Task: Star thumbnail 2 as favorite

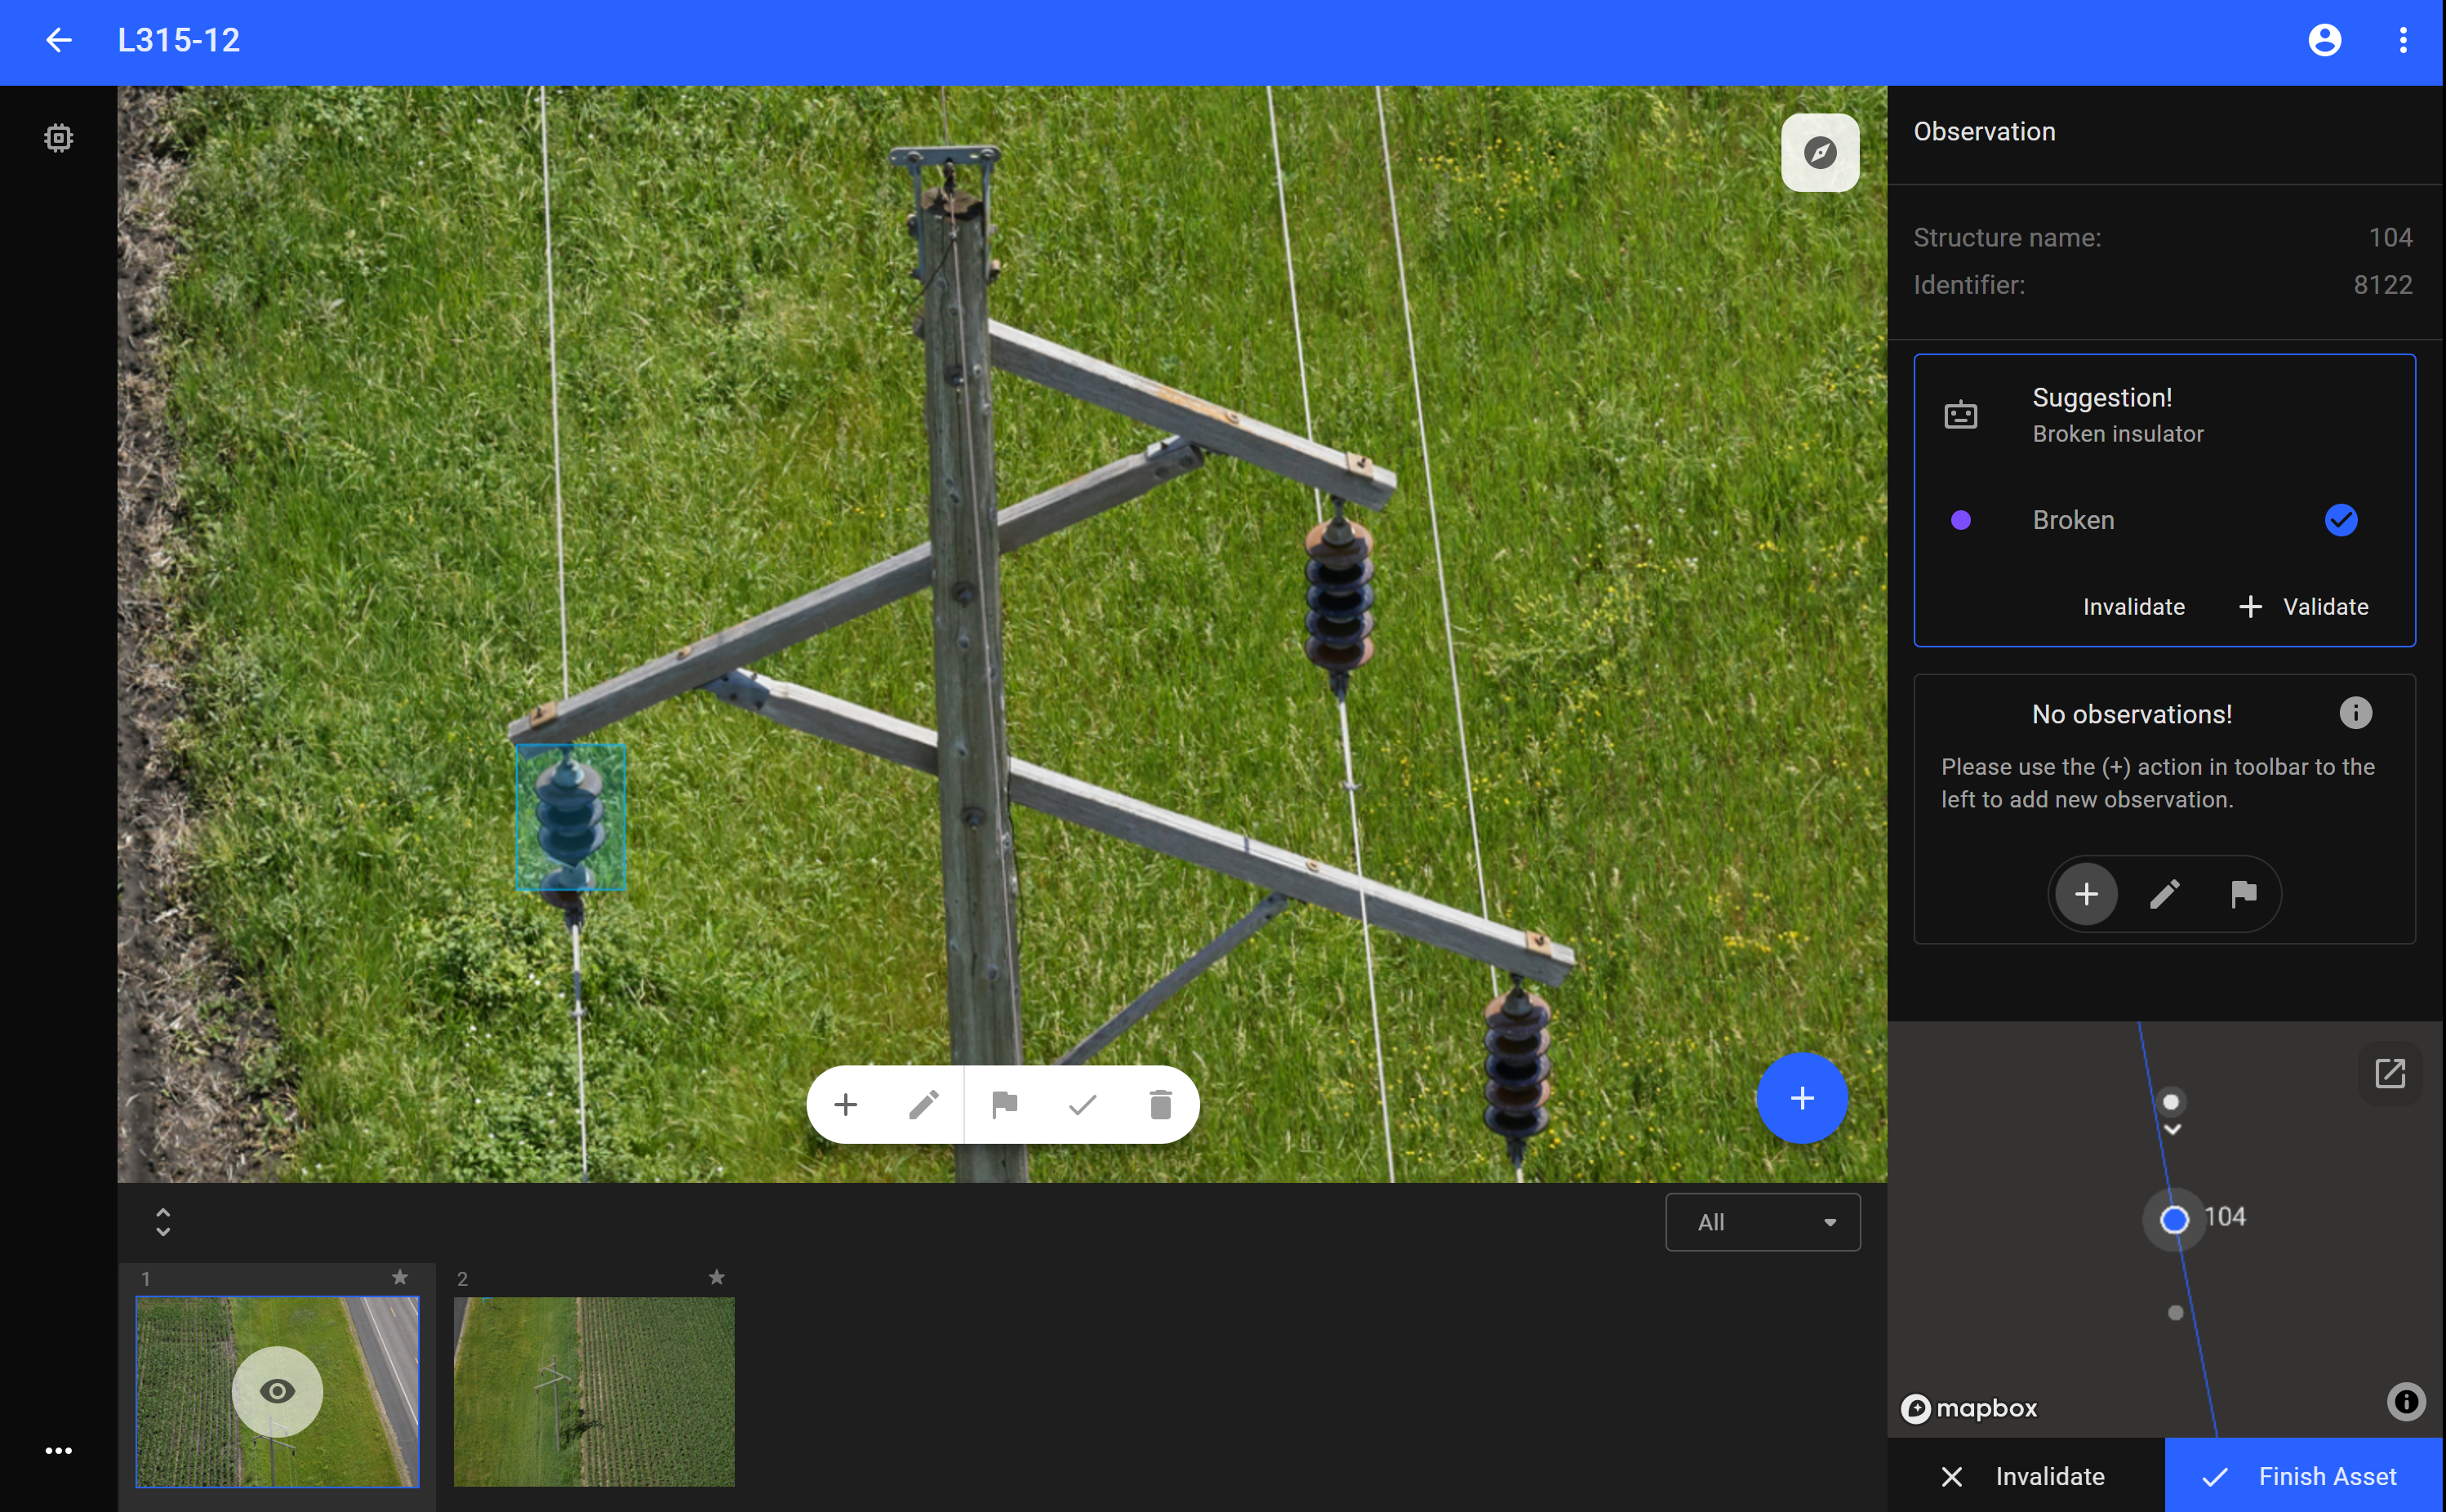Action: tap(717, 1277)
